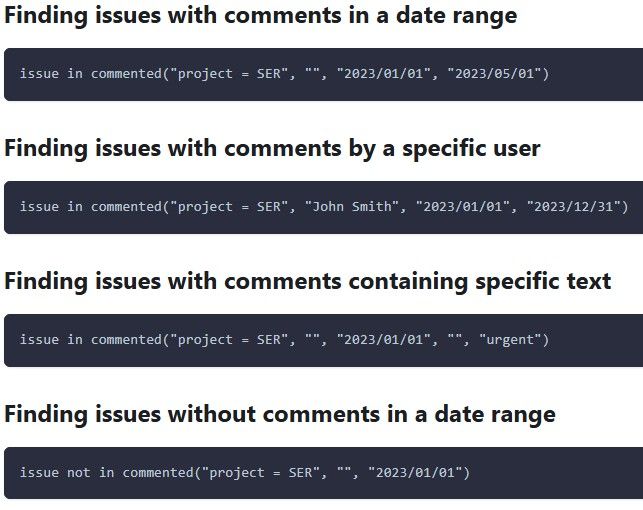643x510 pixels.
Task: Click the word "issue" starting the urgent snippet
Action: point(39,340)
